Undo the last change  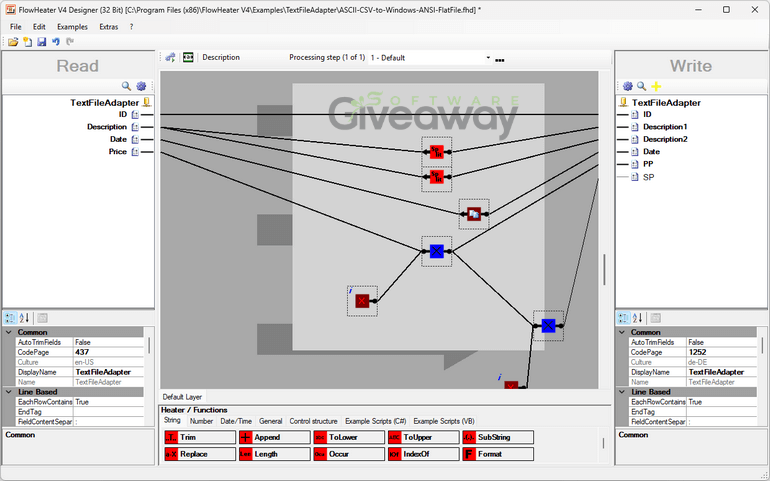55,42
